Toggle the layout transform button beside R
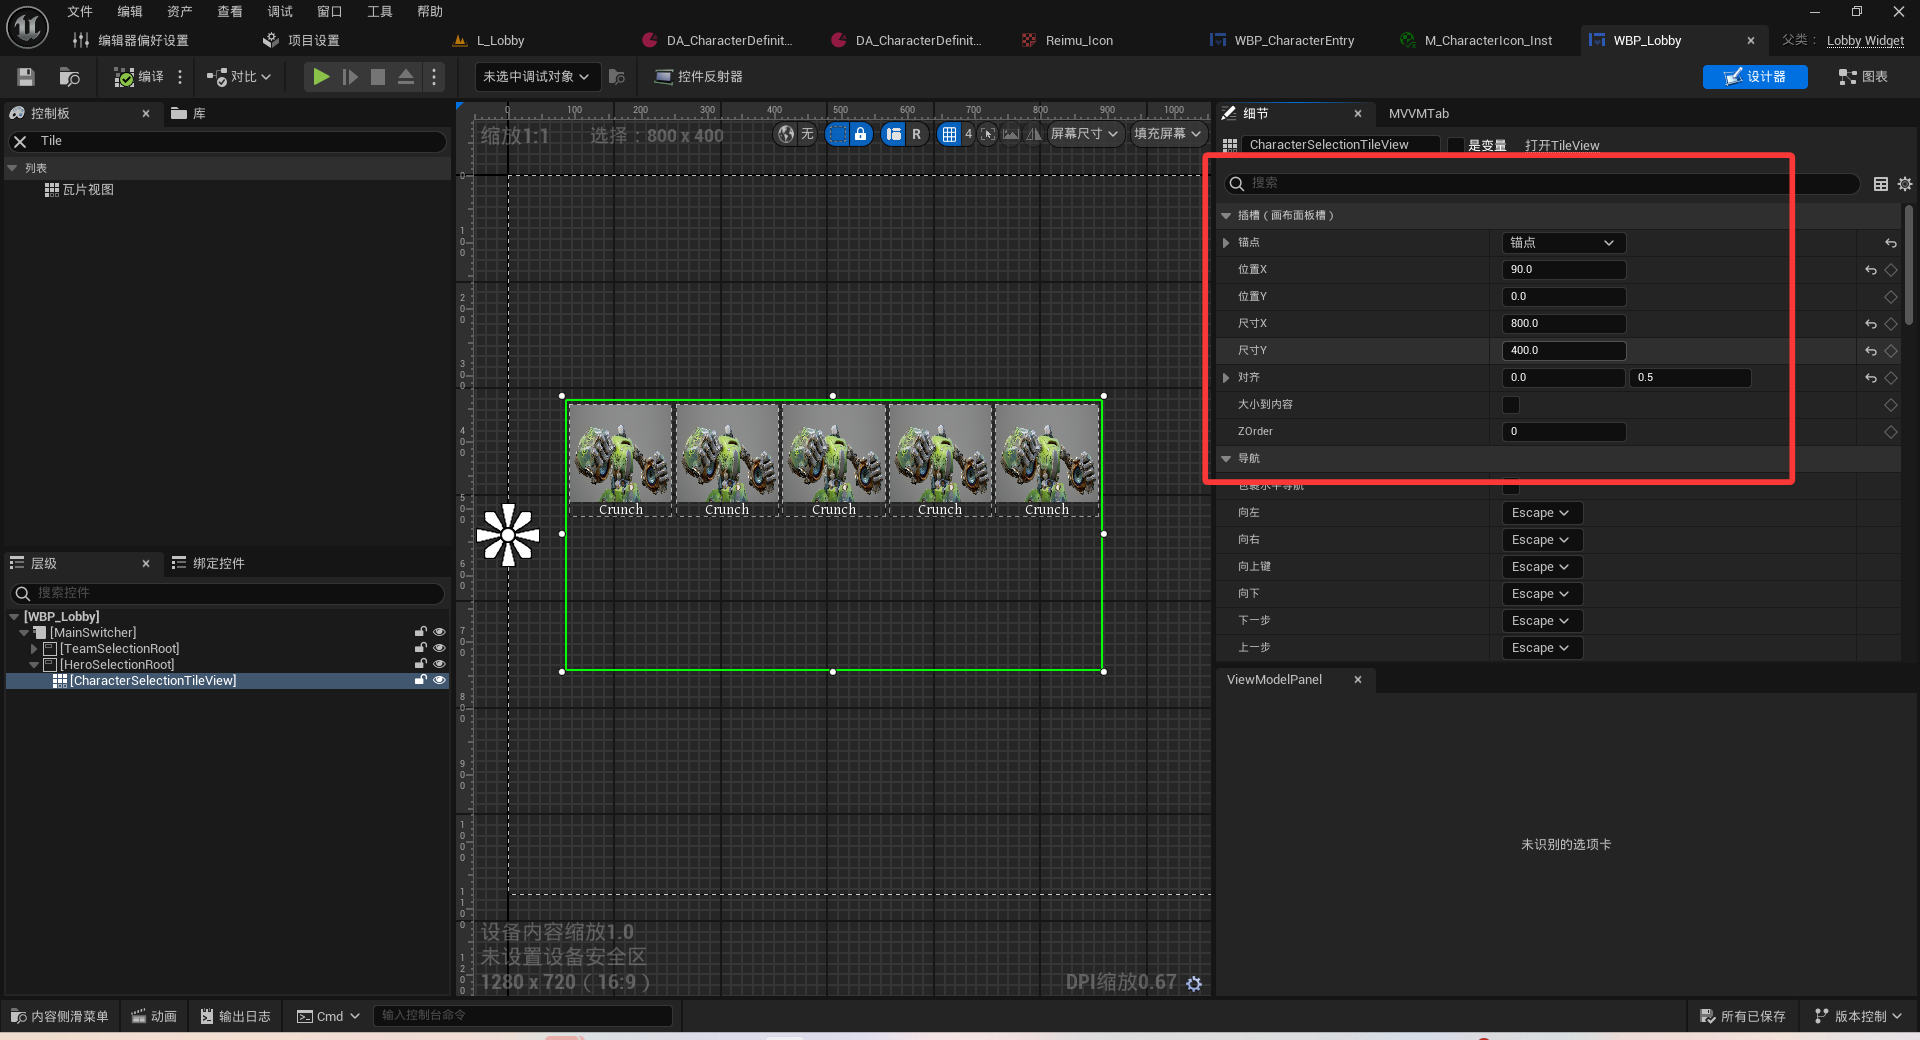Image resolution: width=1920 pixels, height=1040 pixels. [894, 134]
